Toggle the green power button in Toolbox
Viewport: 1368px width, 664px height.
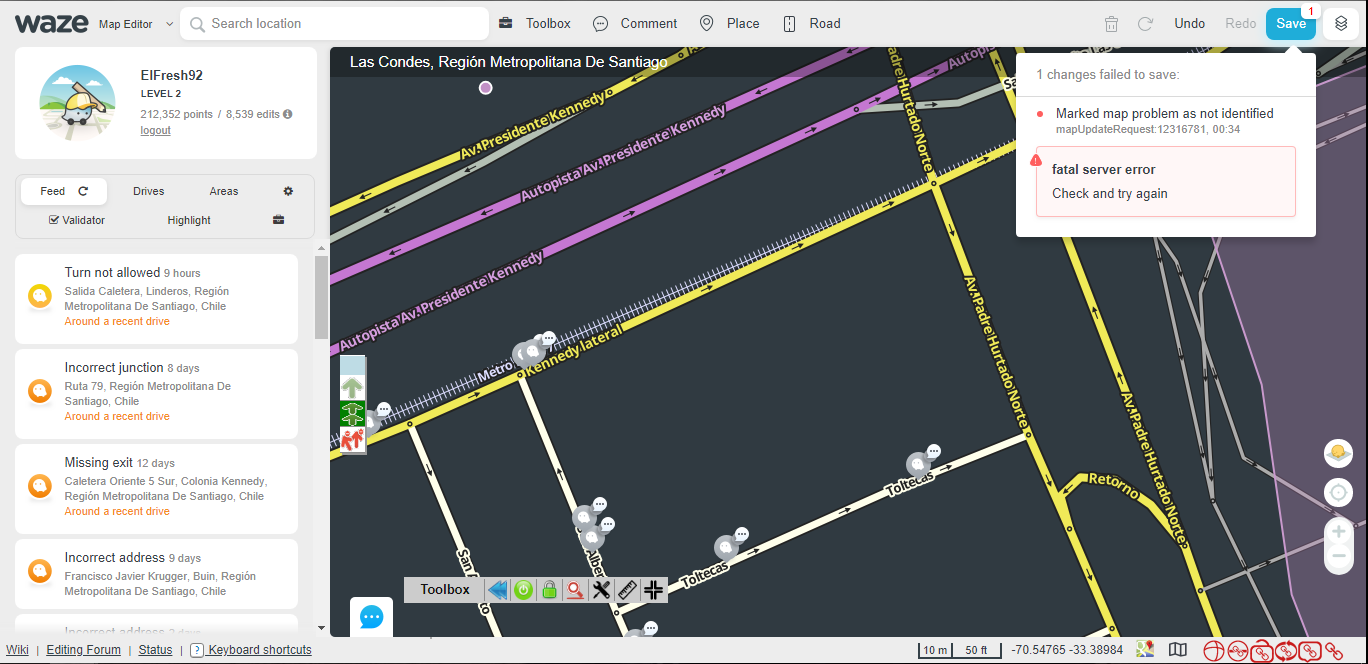pyautogui.click(x=523, y=590)
